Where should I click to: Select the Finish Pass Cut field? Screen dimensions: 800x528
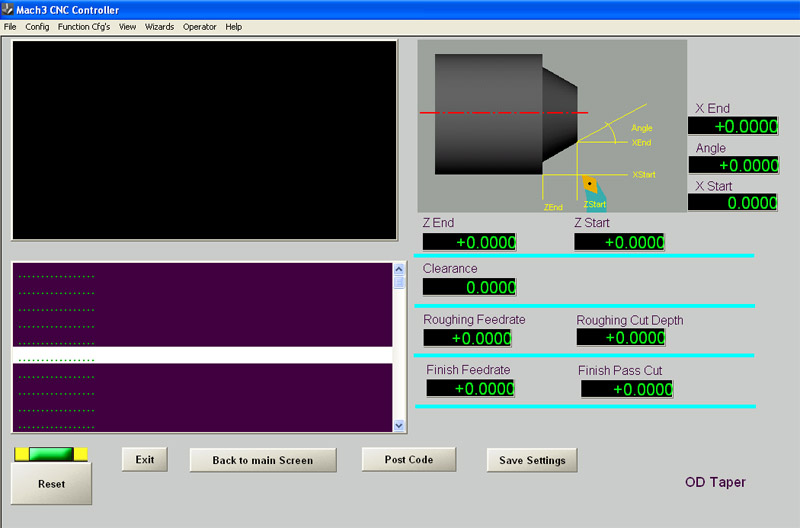click(627, 389)
